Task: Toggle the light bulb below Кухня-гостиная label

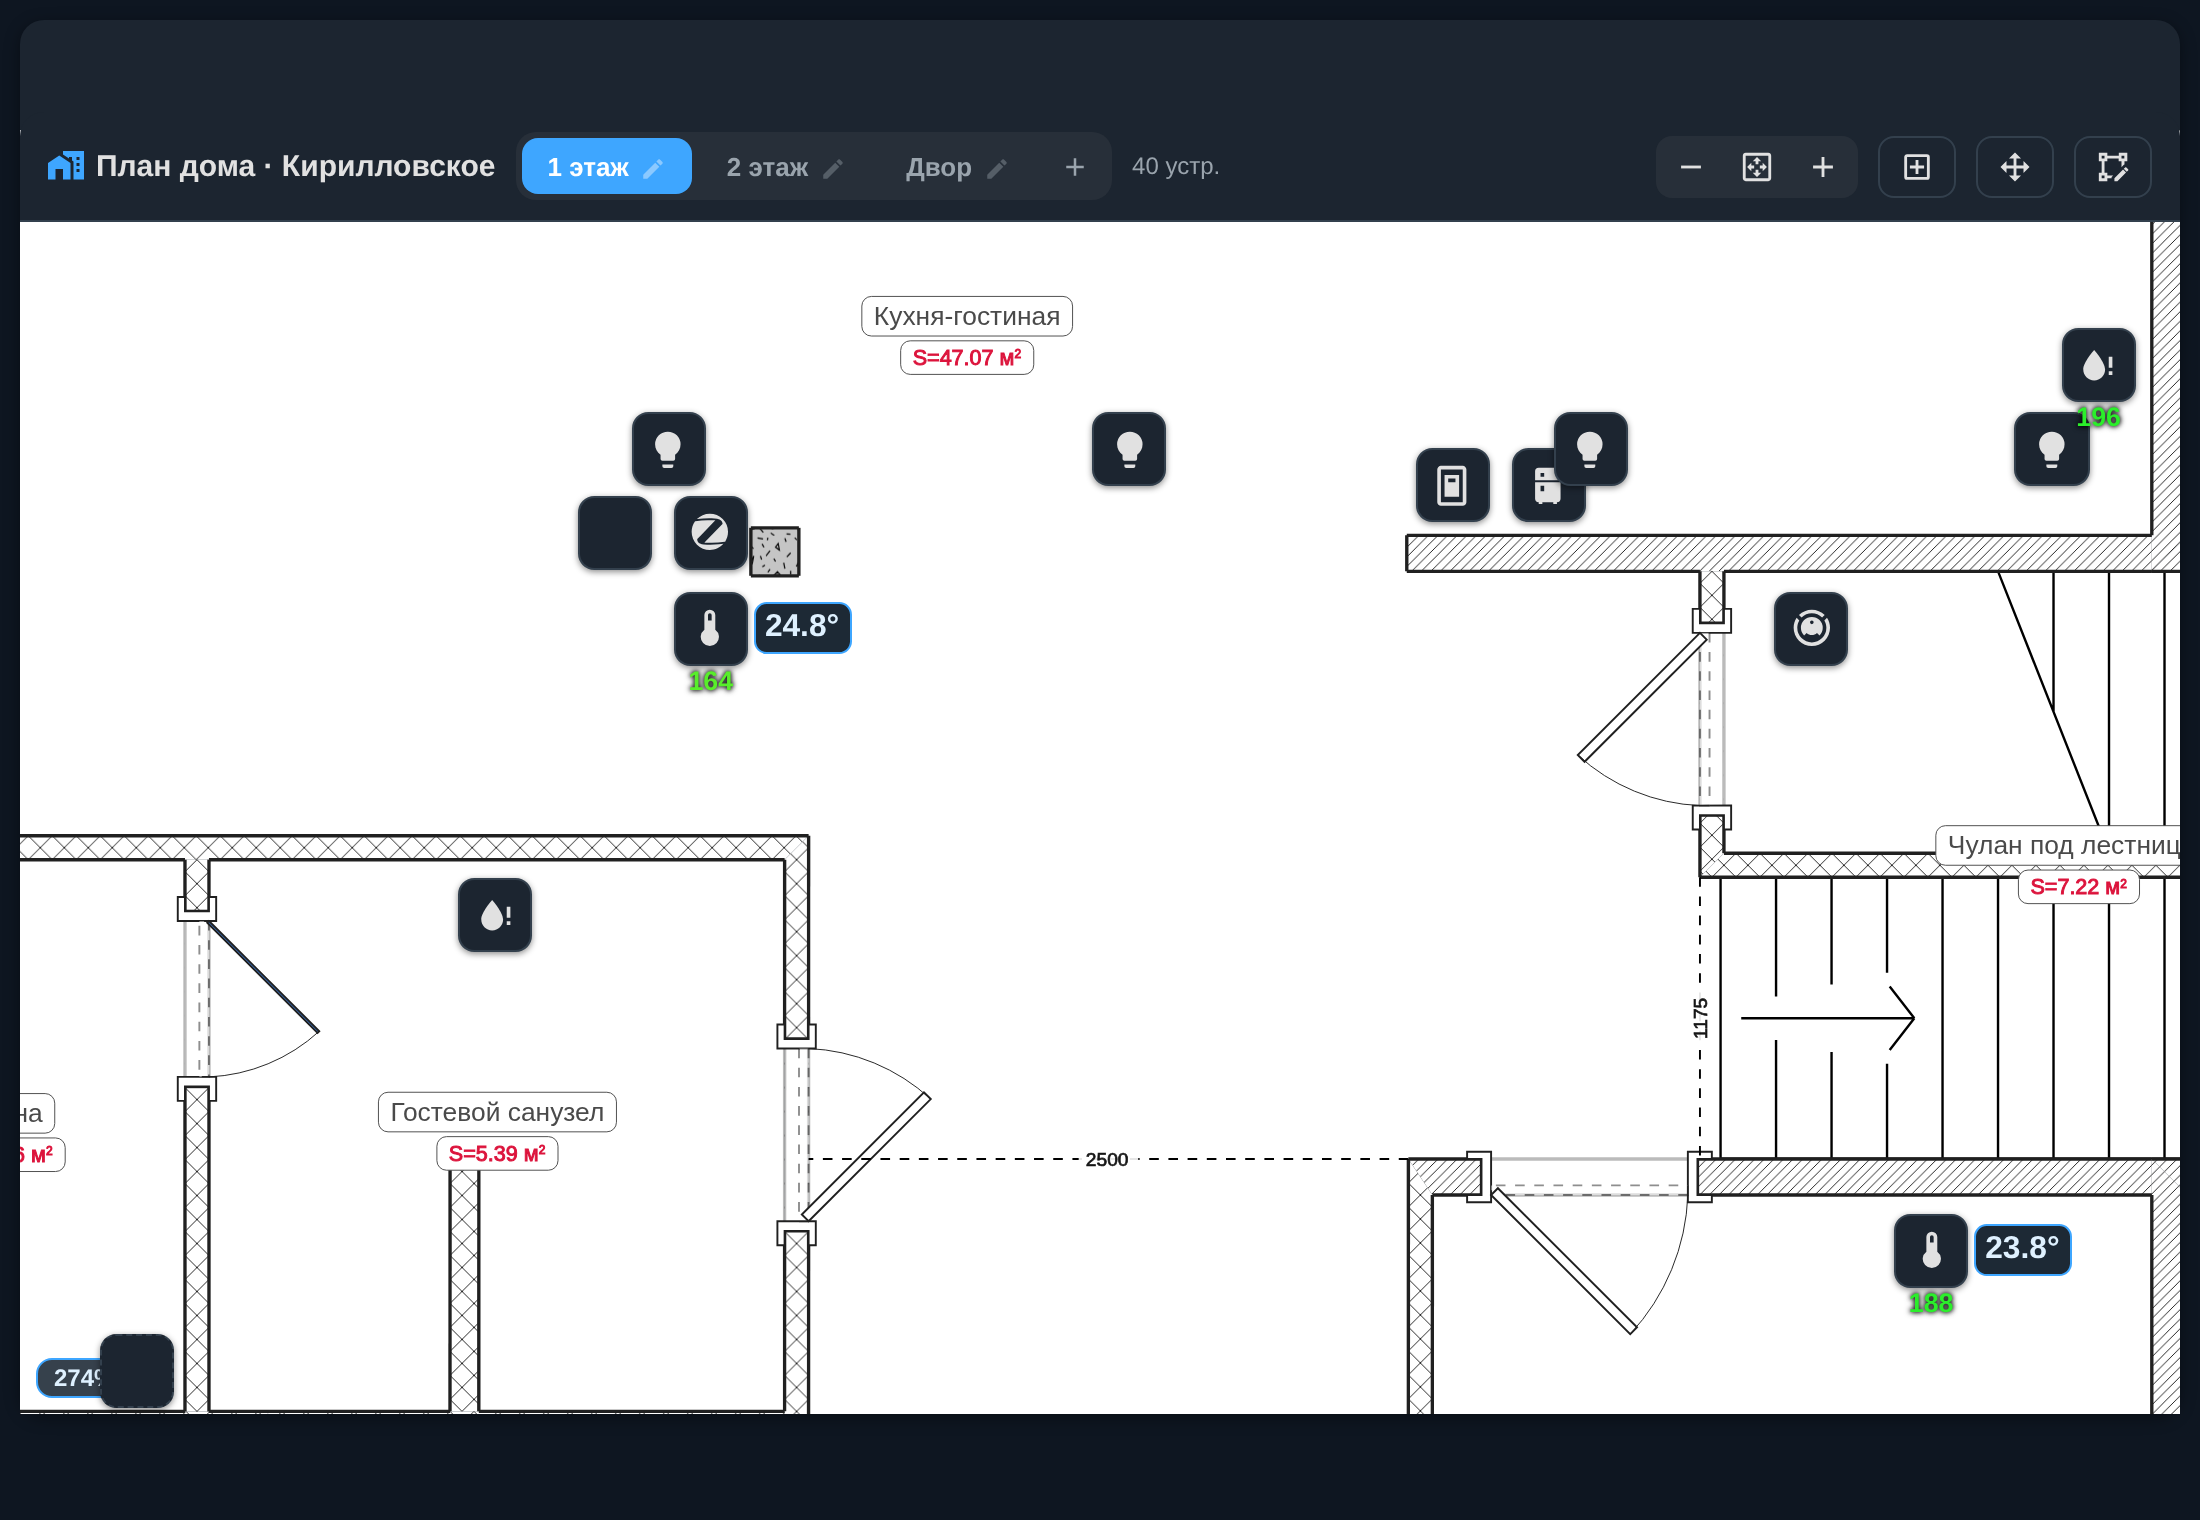Action: click(1128, 448)
